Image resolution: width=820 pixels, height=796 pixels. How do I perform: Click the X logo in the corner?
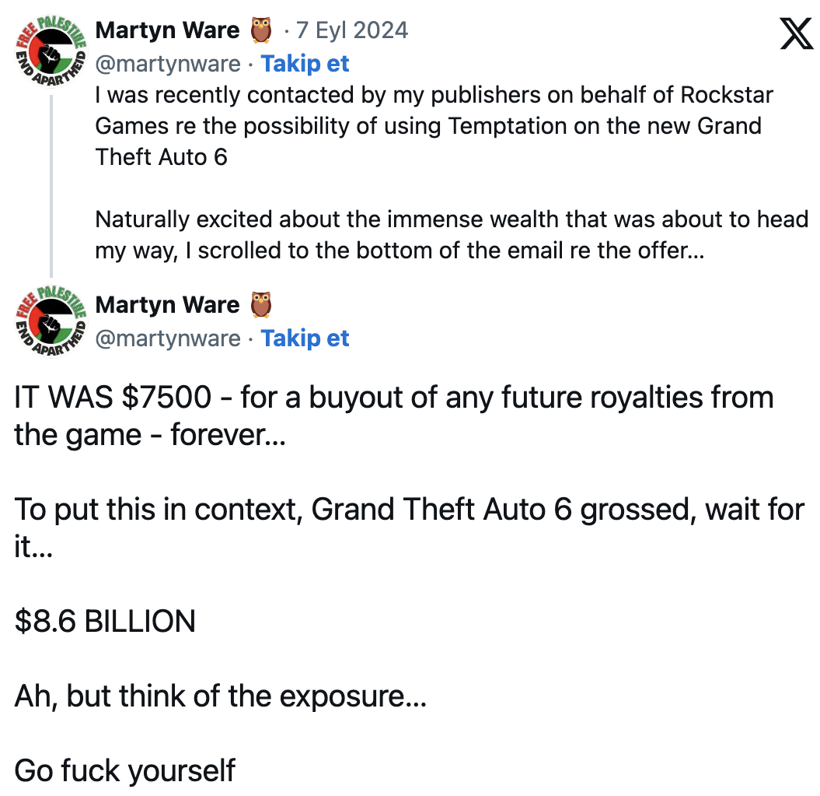(x=795, y=35)
